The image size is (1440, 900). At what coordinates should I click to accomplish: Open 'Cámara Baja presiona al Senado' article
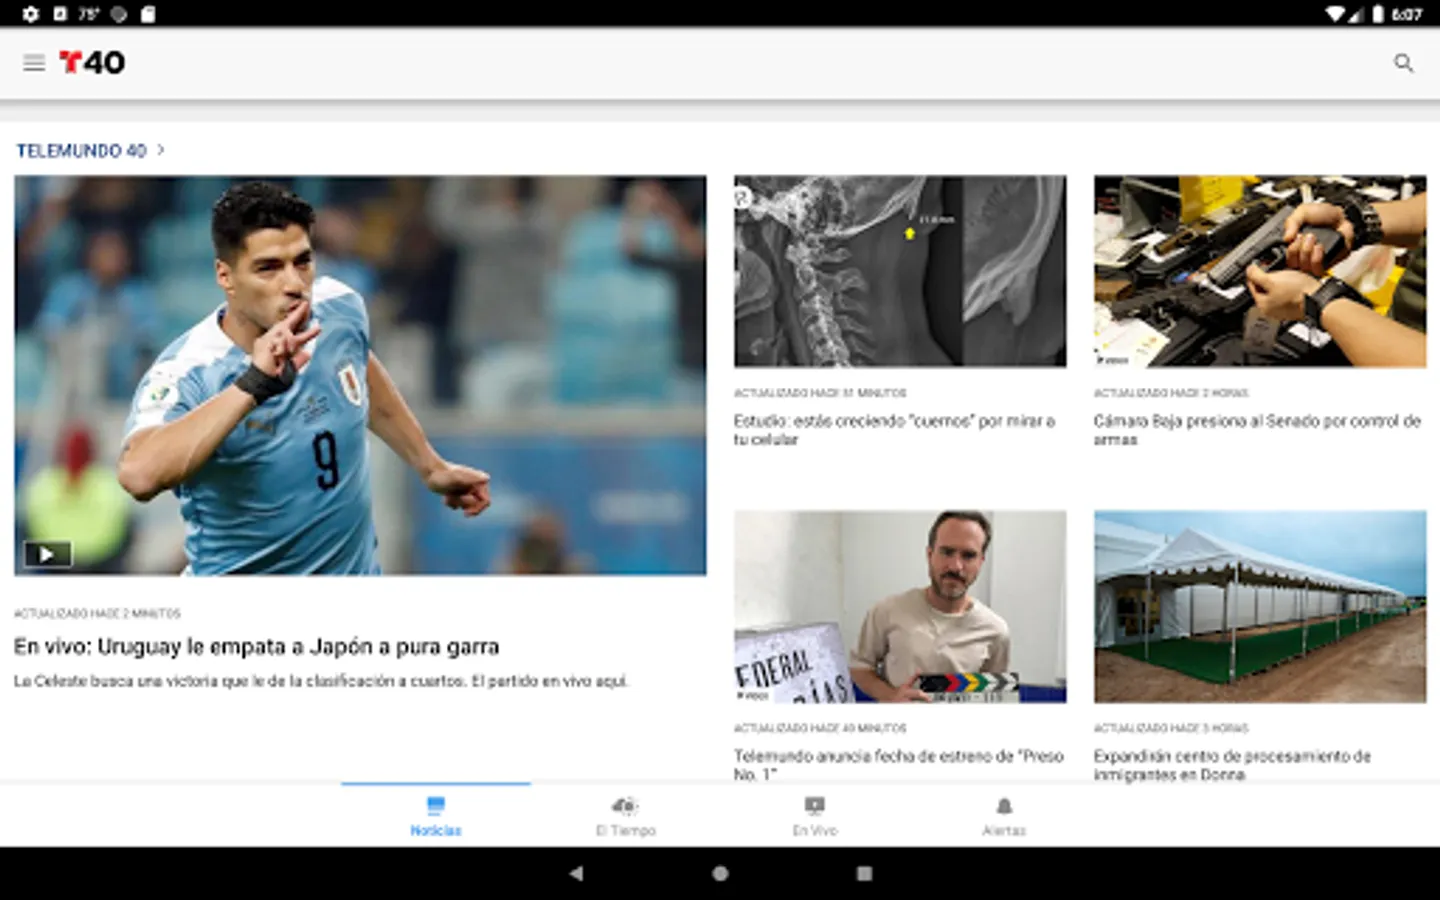(x=1257, y=430)
